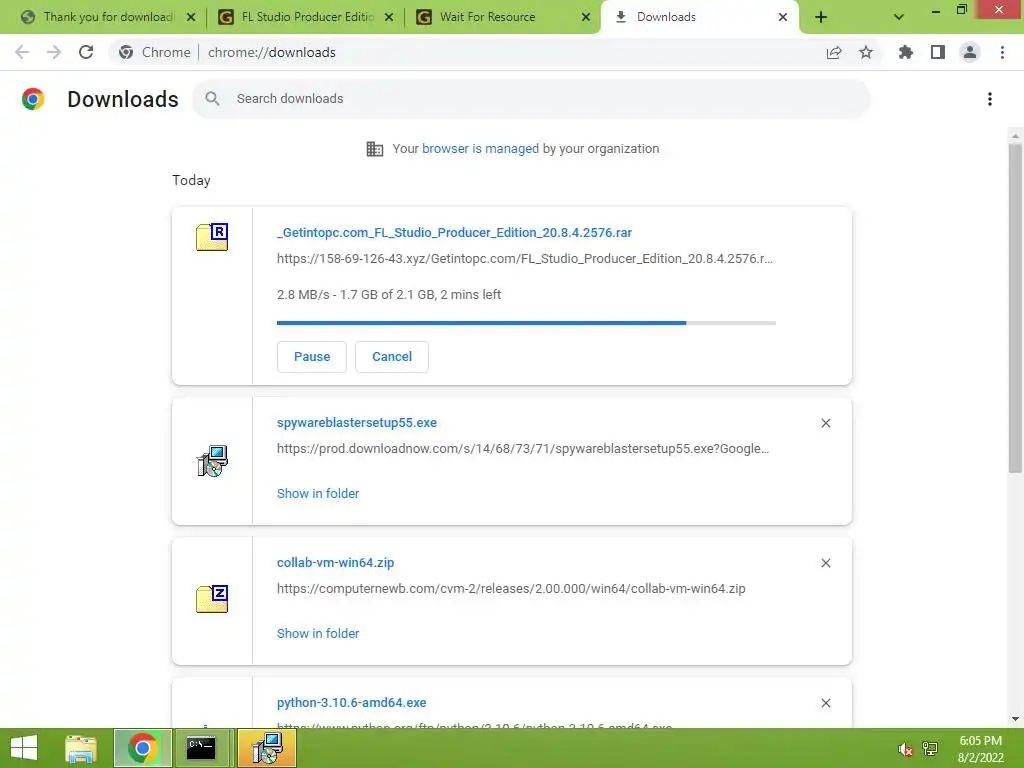Click the FL Studio download progress bar
This screenshot has height=768, width=1024.
coord(526,323)
